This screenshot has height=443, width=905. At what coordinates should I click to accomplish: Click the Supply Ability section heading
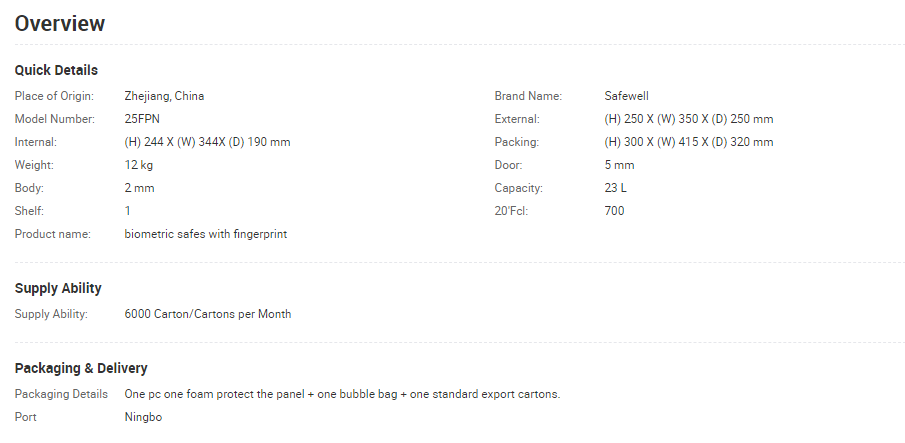[x=58, y=288]
